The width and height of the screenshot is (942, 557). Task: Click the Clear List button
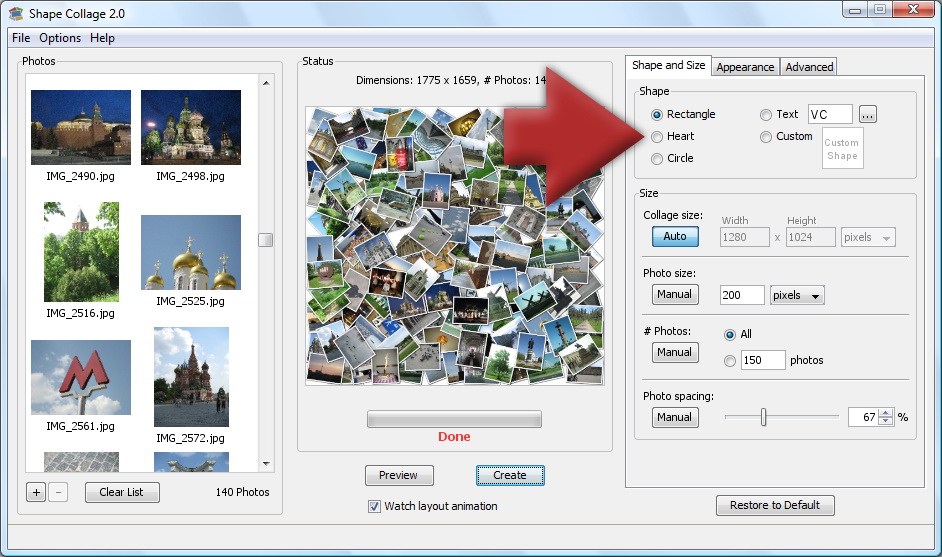click(122, 492)
